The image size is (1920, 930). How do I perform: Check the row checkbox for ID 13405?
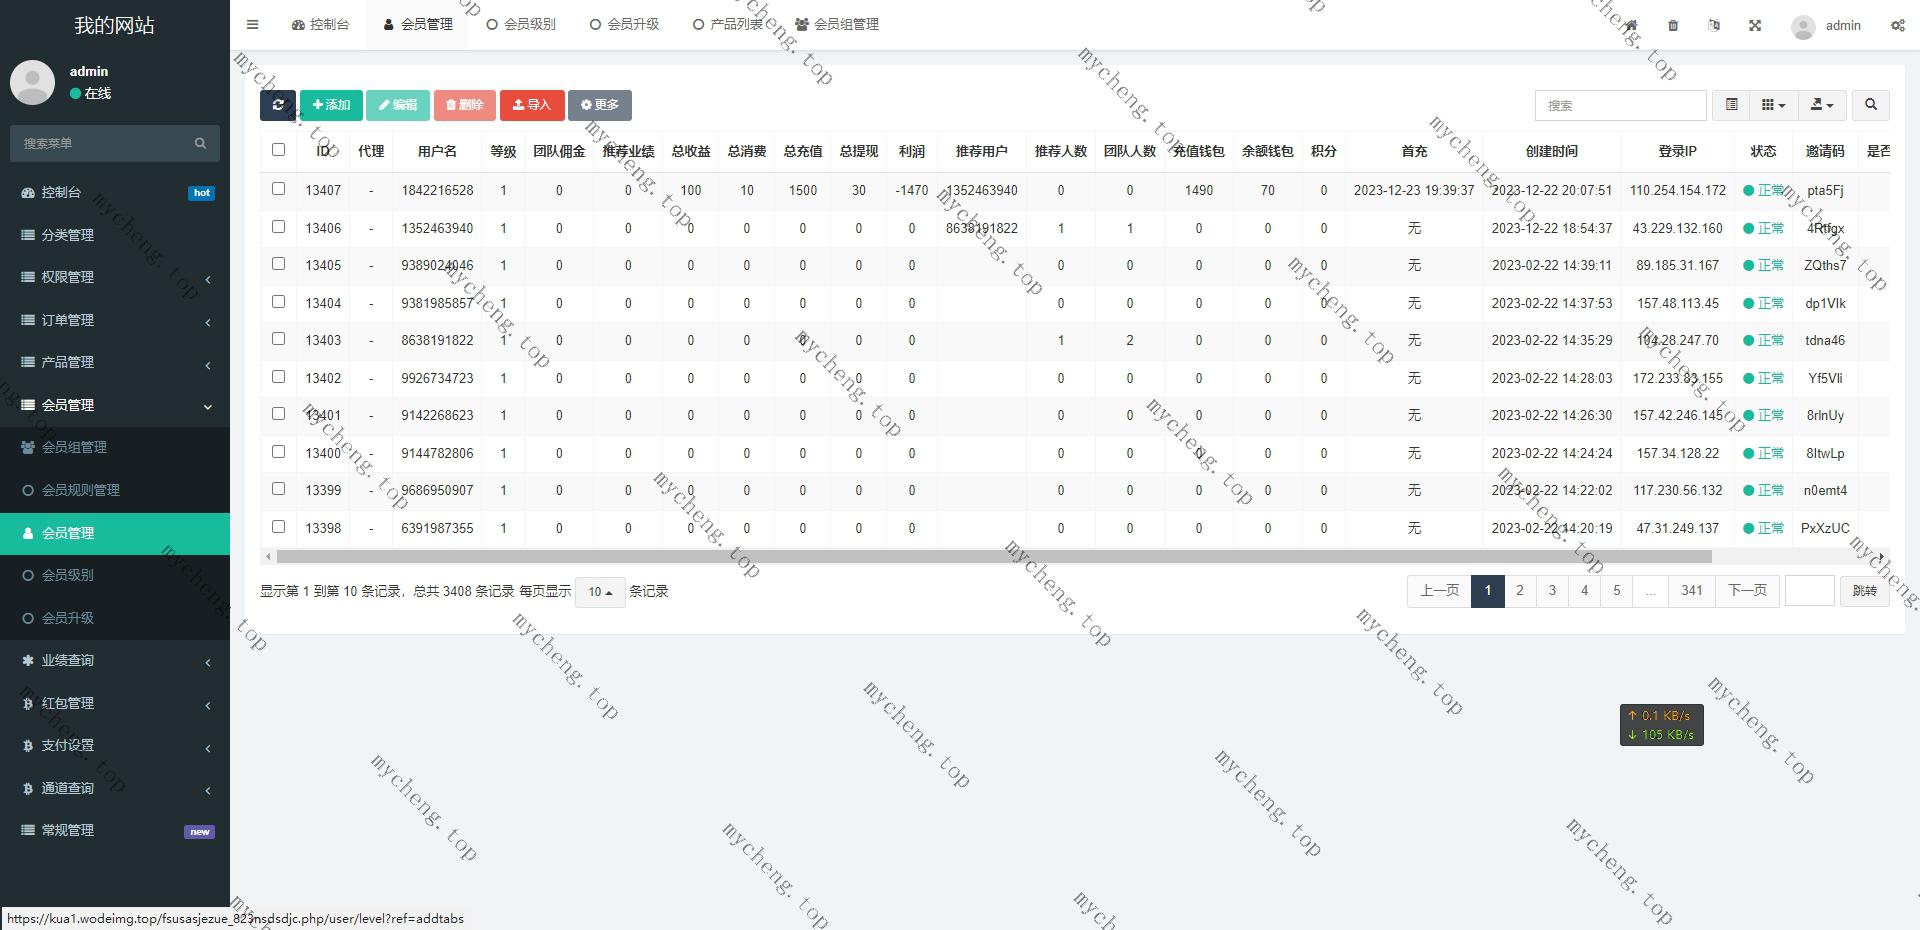pos(278,264)
